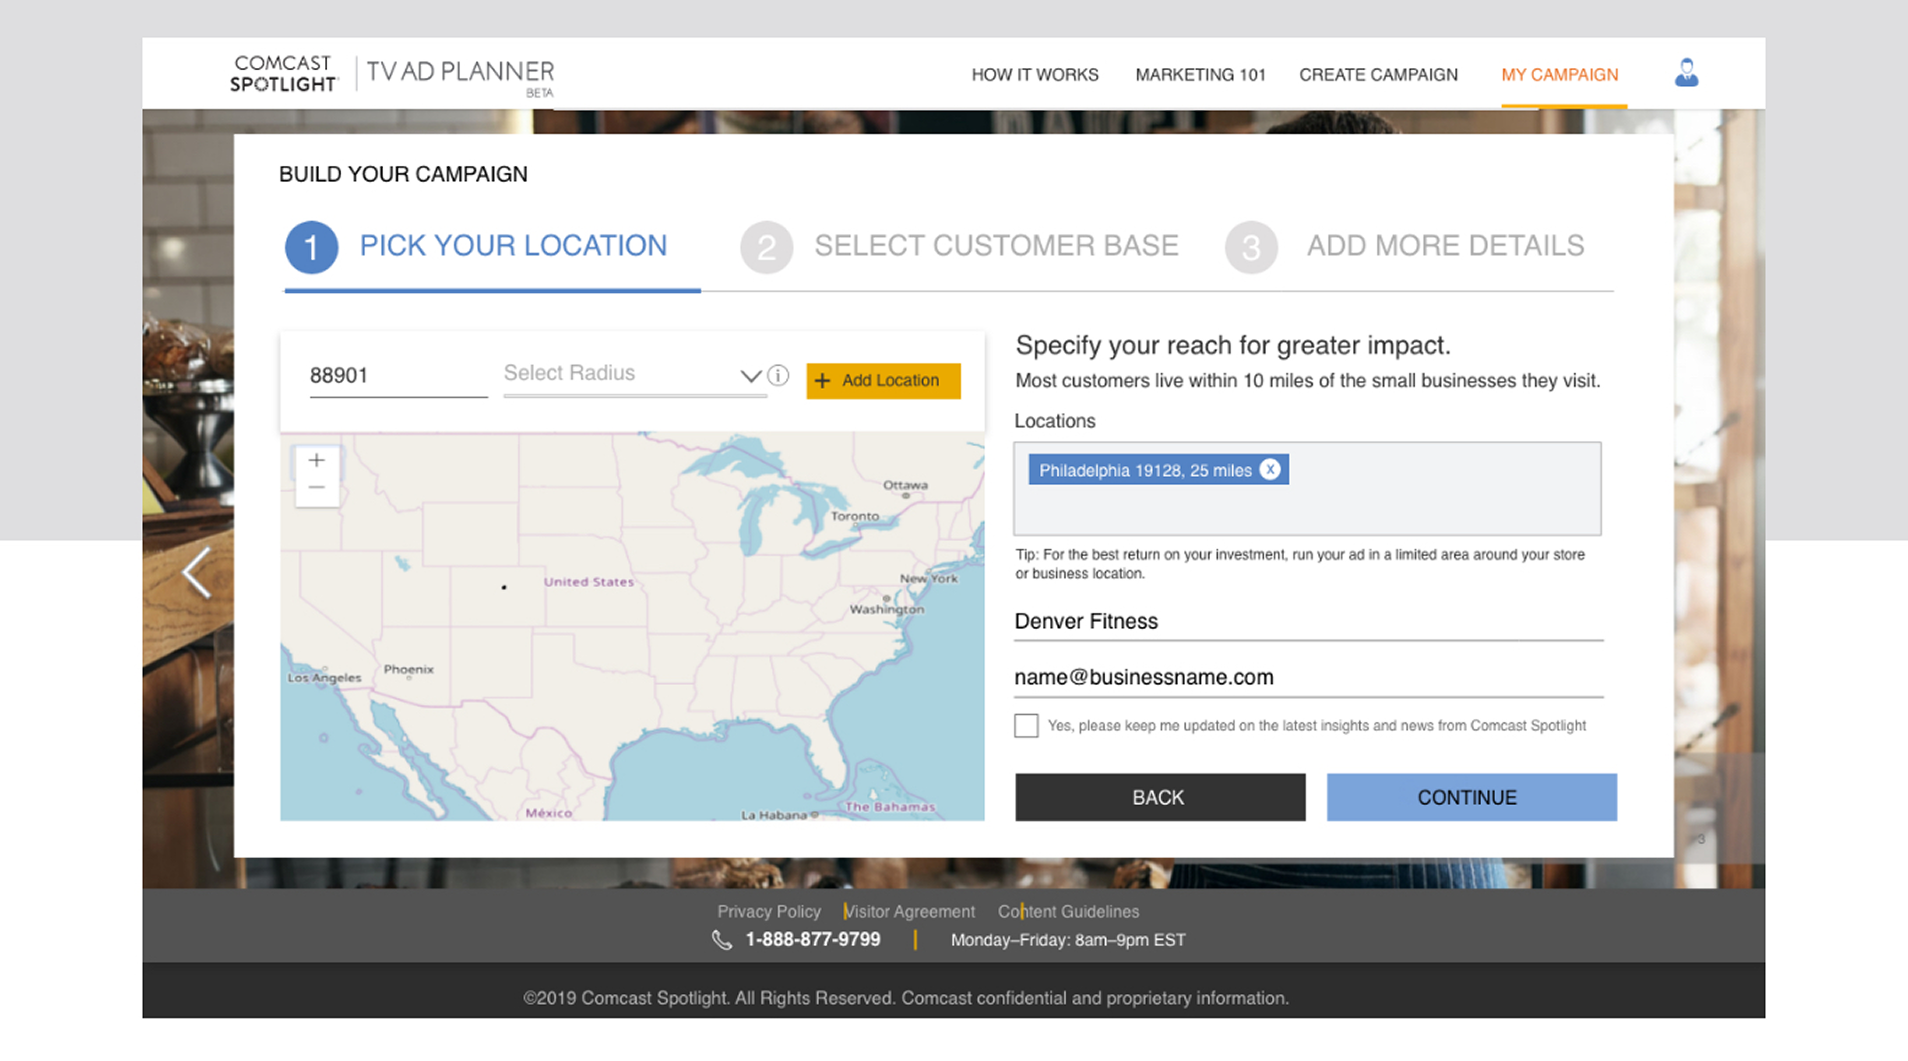Viewport: 1908px width, 1061px height.
Task: Remove the Philadelphia 19128 location
Action: coord(1269,469)
